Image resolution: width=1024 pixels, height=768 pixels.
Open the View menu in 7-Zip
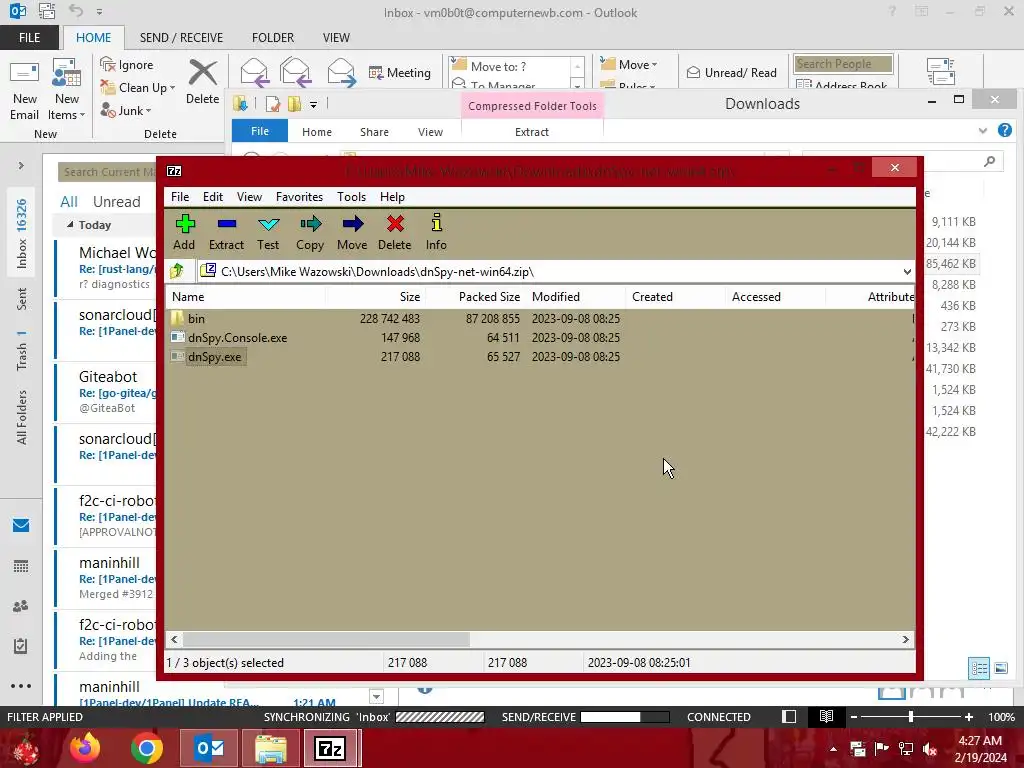(x=249, y=197)
